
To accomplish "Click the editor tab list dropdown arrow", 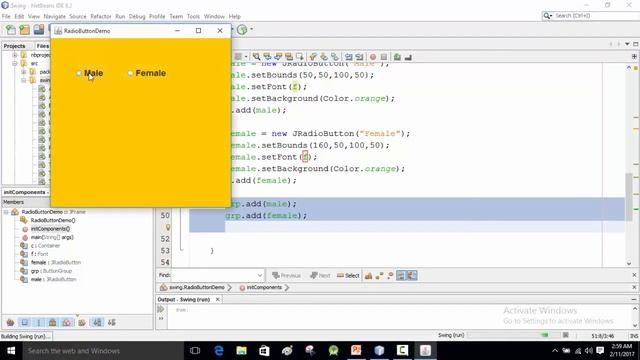I will click(627, 44).
